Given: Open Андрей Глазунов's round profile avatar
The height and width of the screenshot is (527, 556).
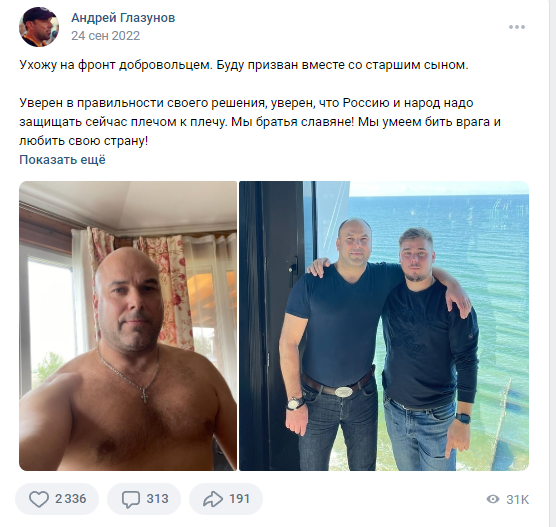Looking at the screenshot, I should click(39, 27).
